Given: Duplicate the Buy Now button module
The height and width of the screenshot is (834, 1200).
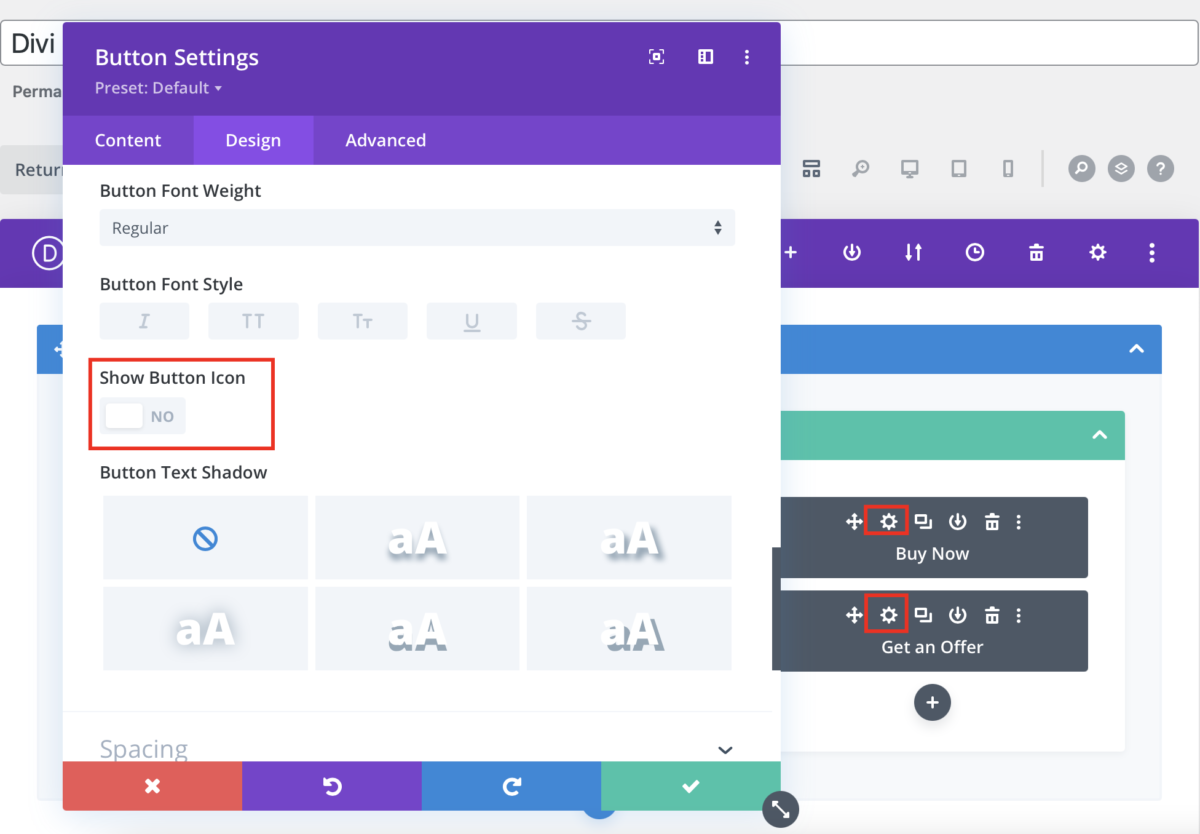Looking at the screenshot, I should (922, 521).
